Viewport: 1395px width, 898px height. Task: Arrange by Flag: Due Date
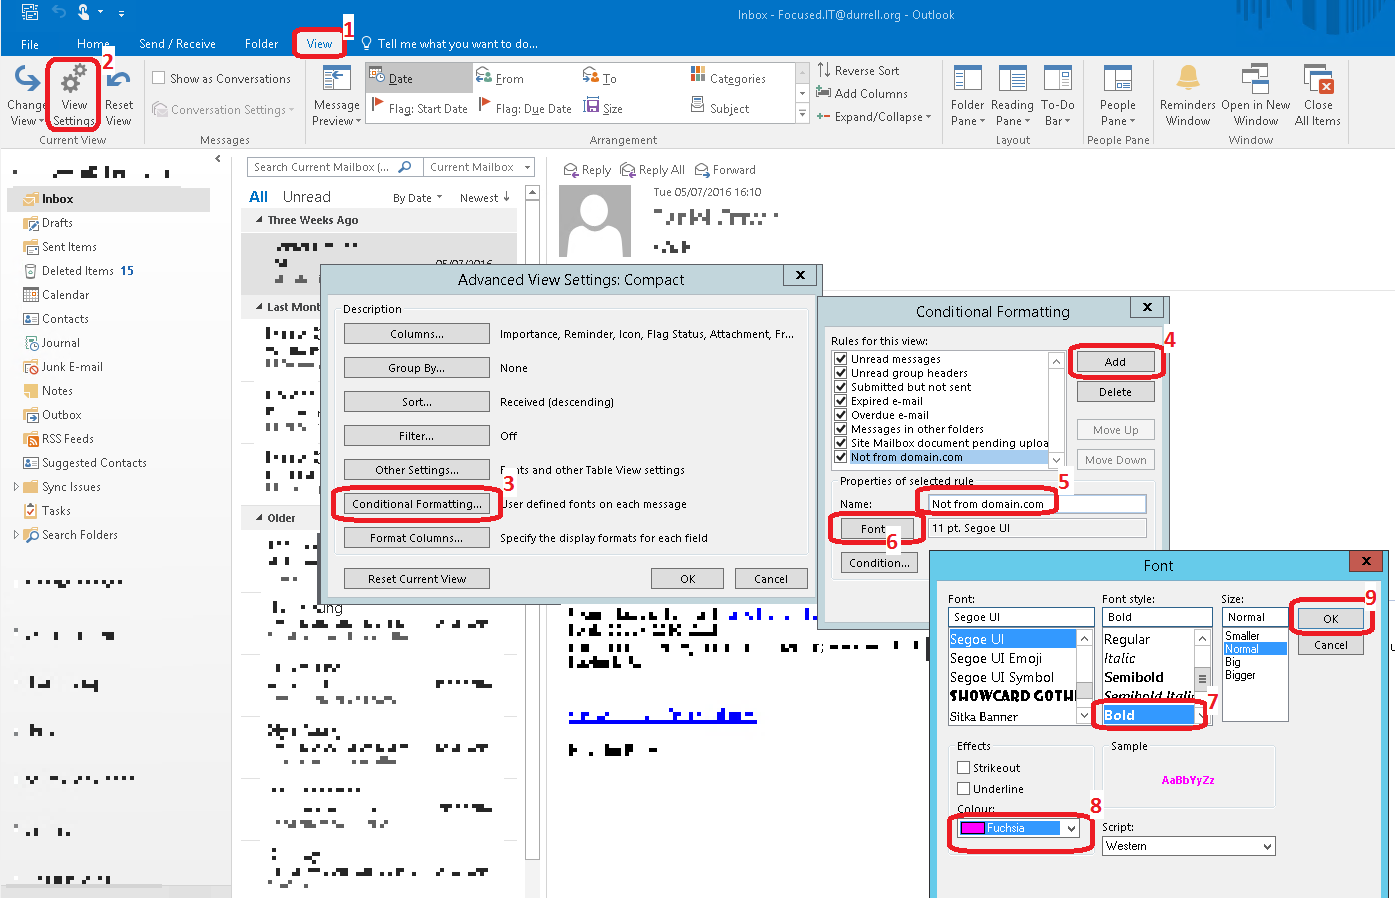pyautogui.click(x=526, y=108)
